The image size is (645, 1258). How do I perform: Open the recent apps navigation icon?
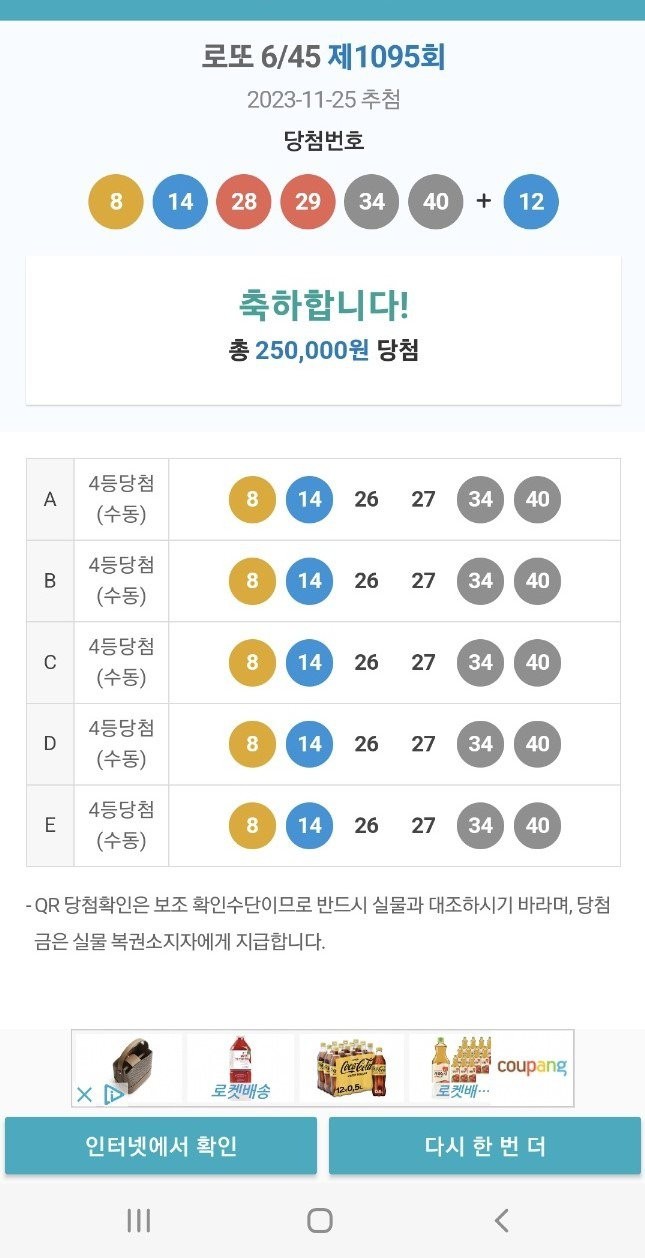click(138, 1220)
